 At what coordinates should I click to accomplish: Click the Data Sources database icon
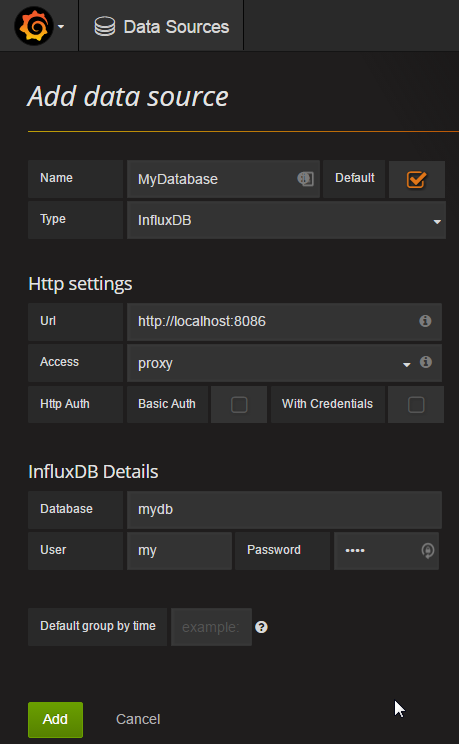(104, 27)
